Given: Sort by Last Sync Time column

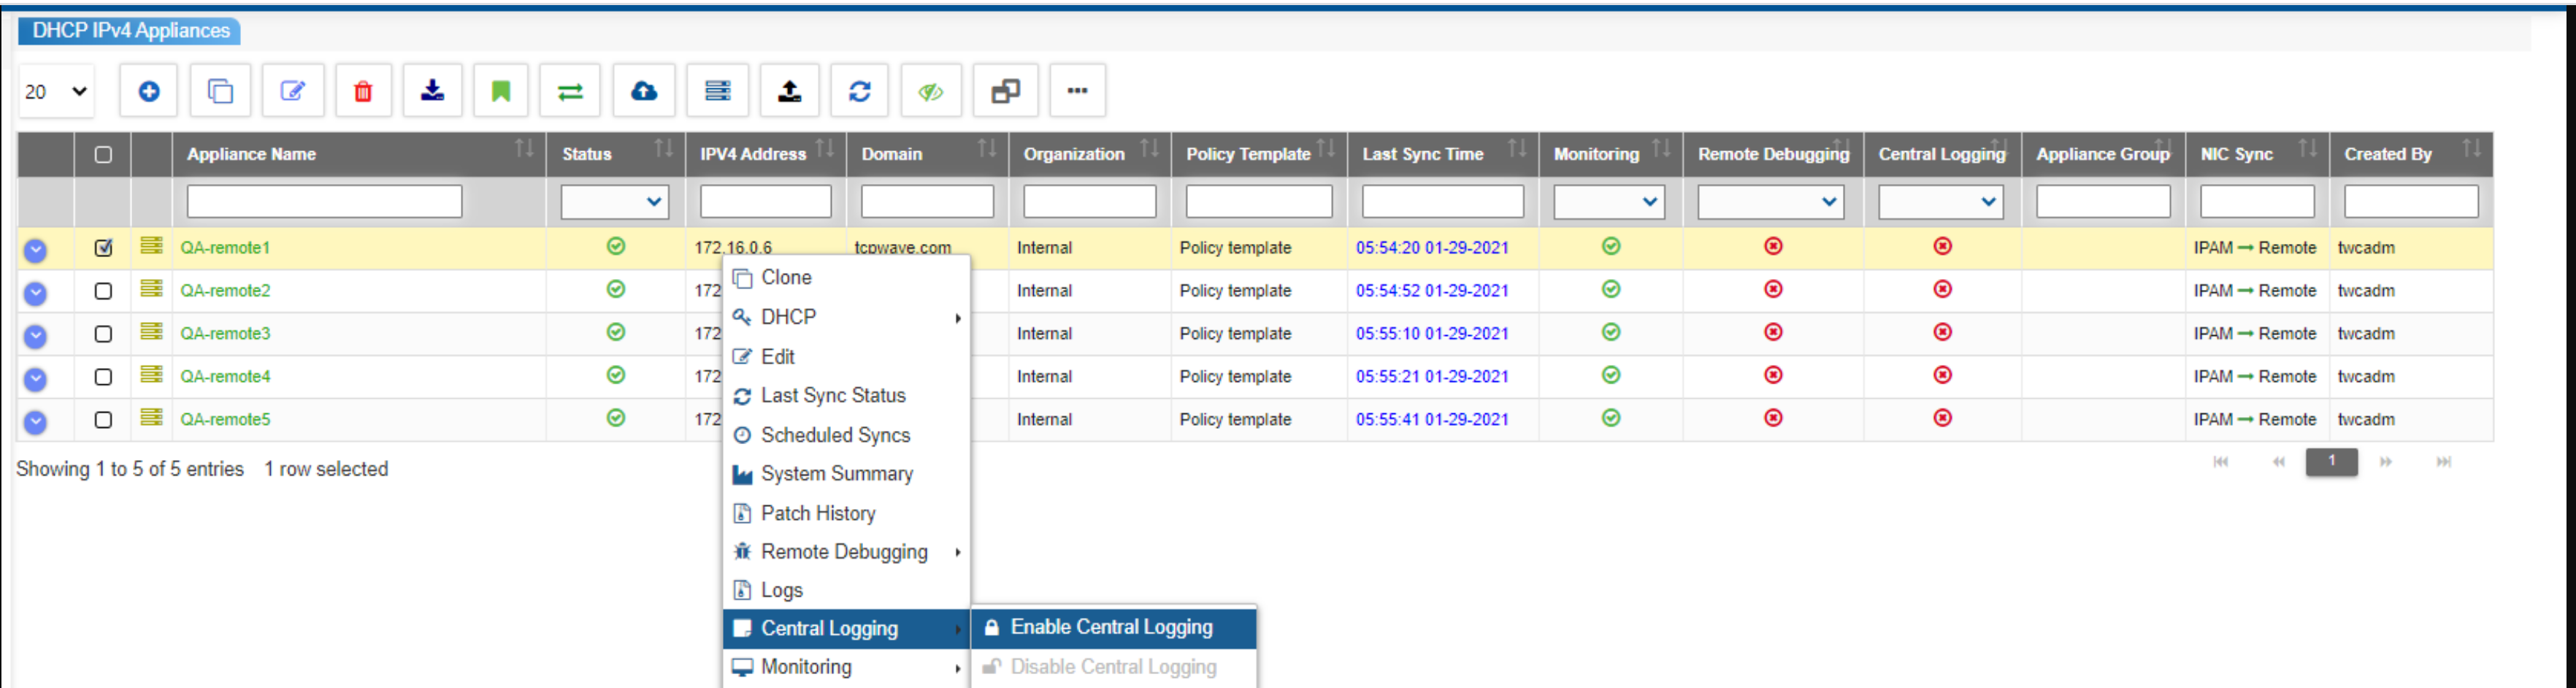Looking at the screenshot, I should point(1517,149).
